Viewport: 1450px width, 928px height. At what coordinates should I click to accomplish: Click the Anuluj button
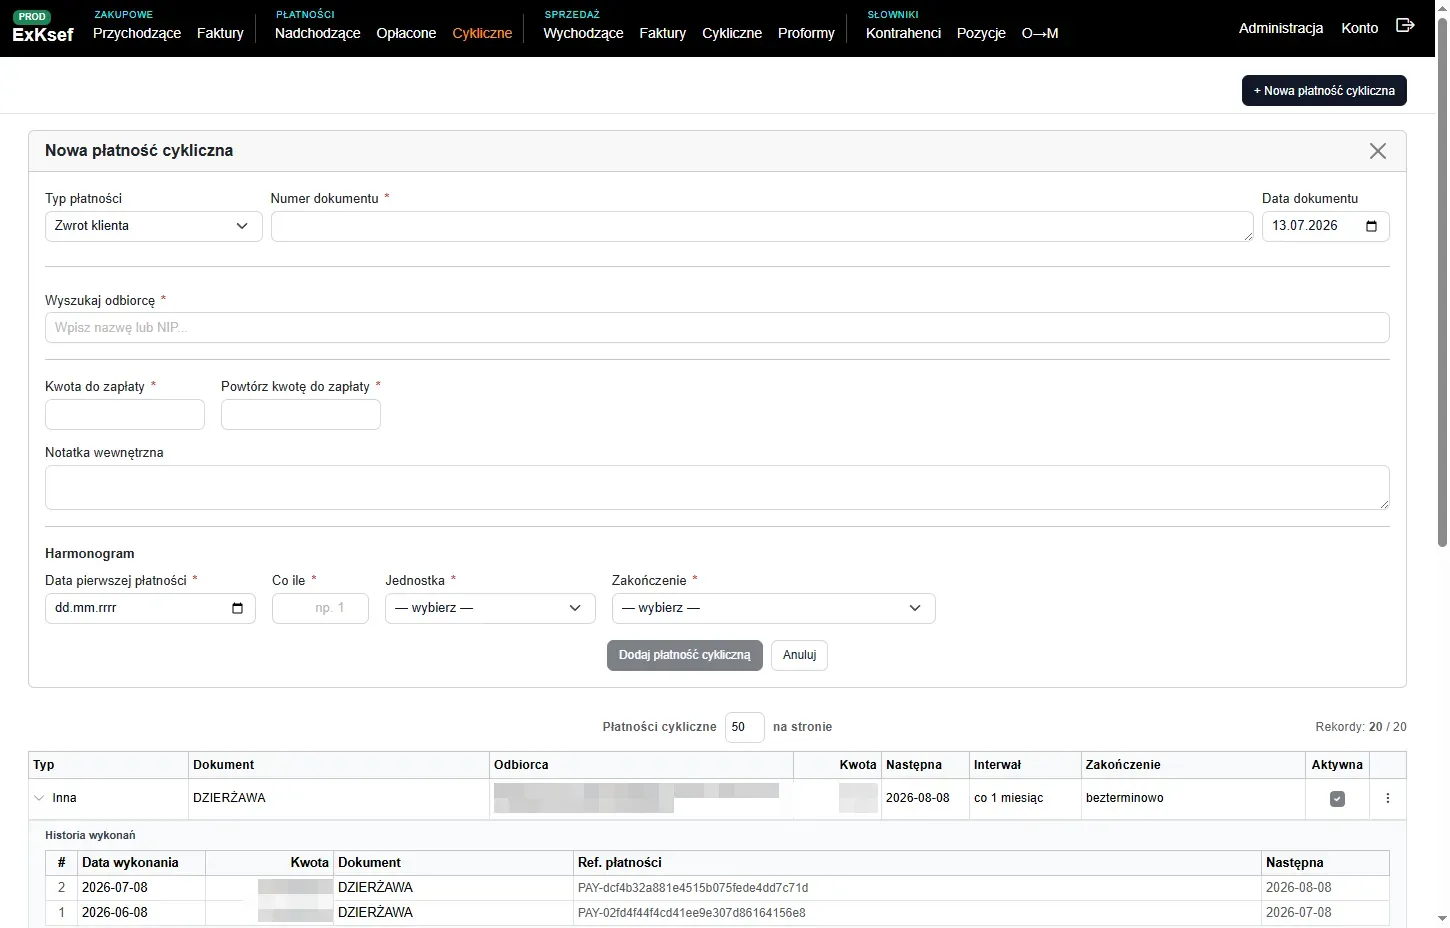coord(799,655)
